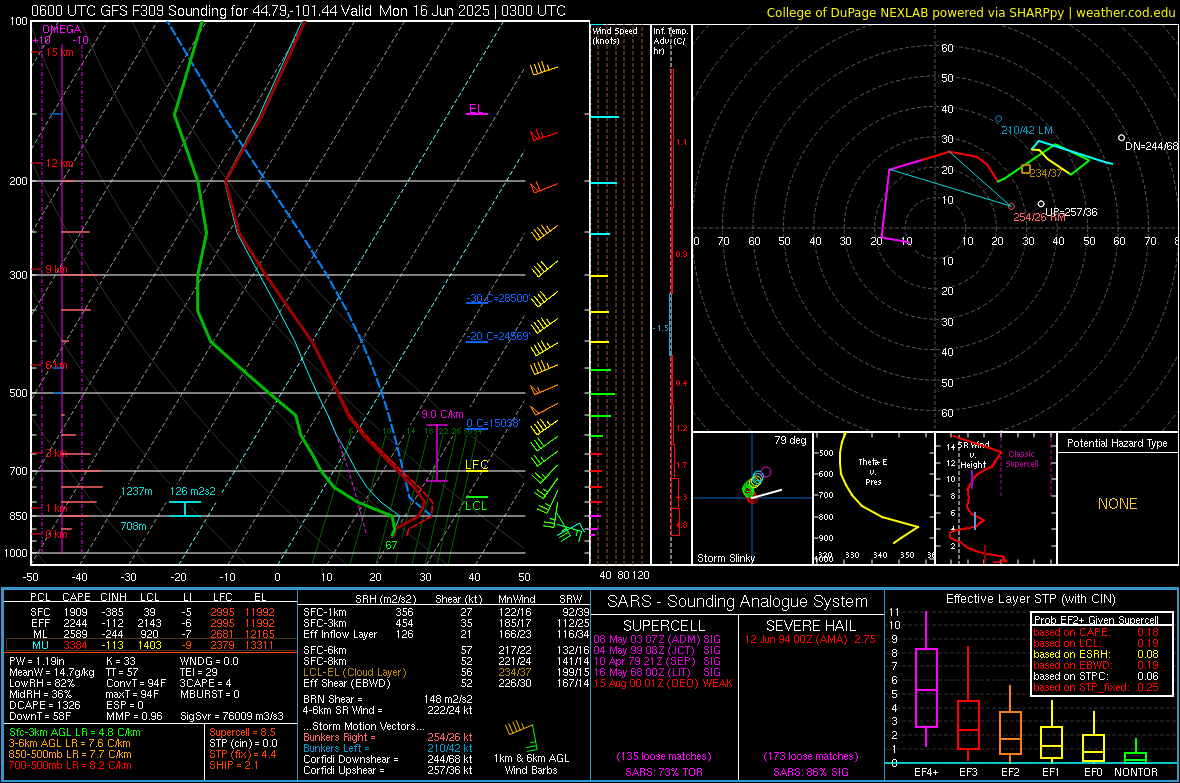
Task: Click the Bunkers Left = 210/42 kt line
Action: [388, 748]
